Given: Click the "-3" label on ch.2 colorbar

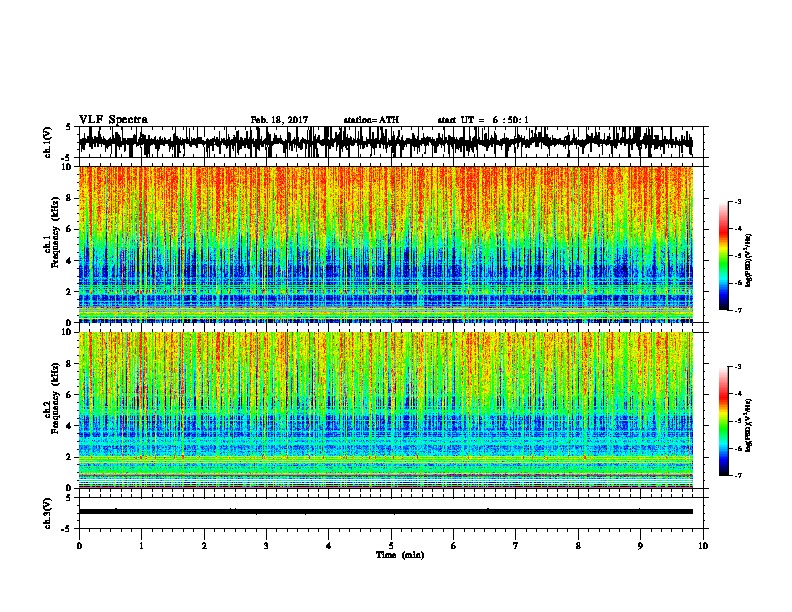Looking at the screenshot, I should coord(738,367).
